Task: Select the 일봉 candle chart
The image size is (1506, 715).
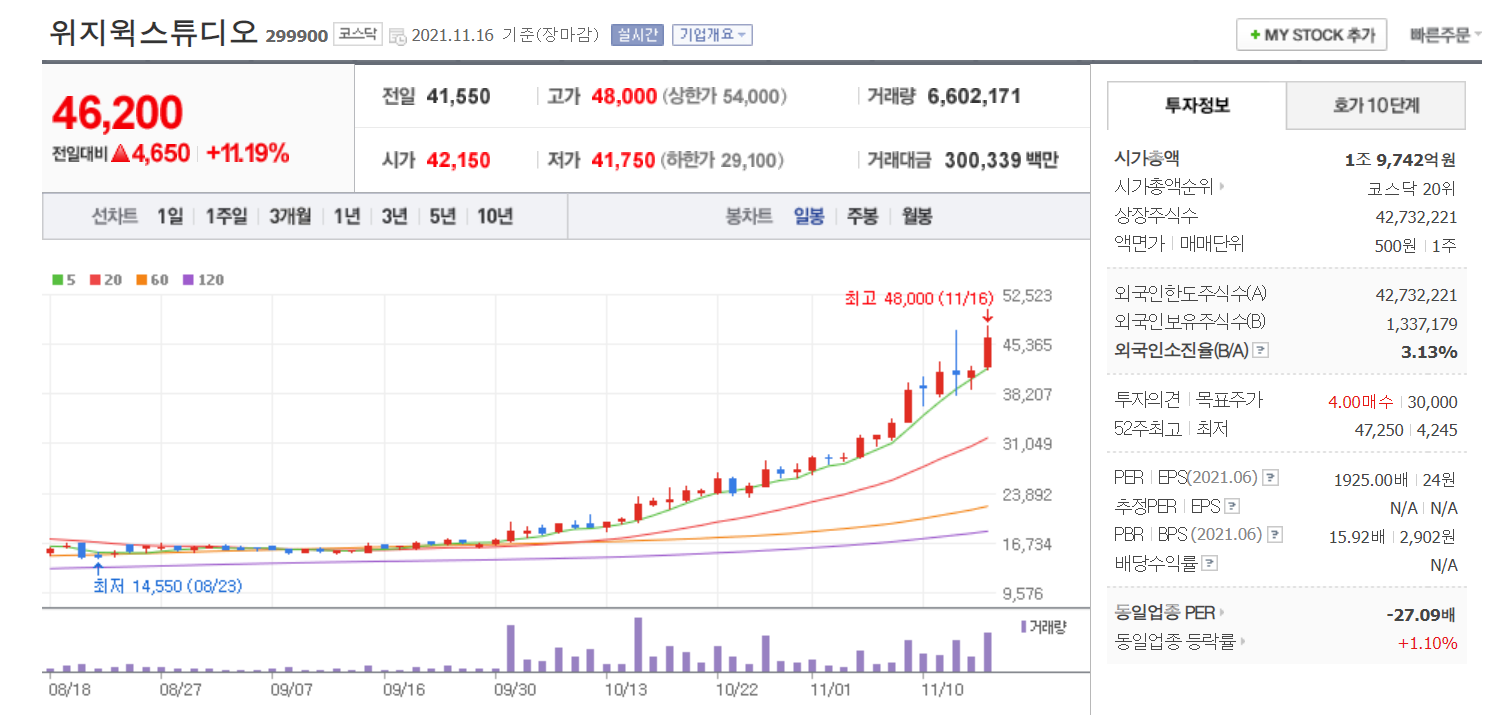Action: click(x=809, y=216)
